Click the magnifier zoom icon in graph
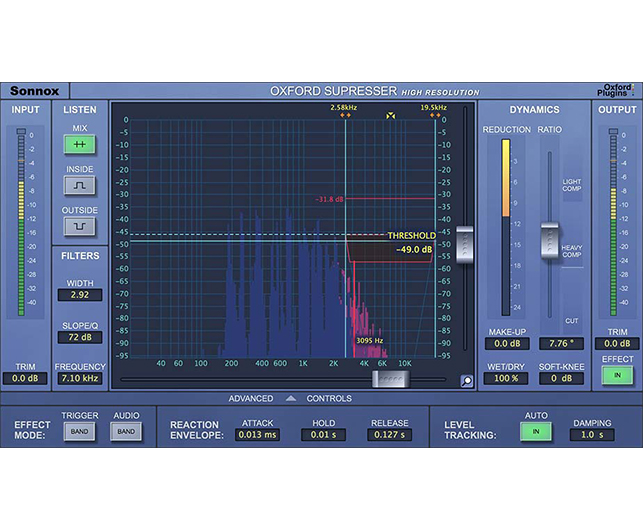This screenshot has width=643, height=531. coord(467,381)
